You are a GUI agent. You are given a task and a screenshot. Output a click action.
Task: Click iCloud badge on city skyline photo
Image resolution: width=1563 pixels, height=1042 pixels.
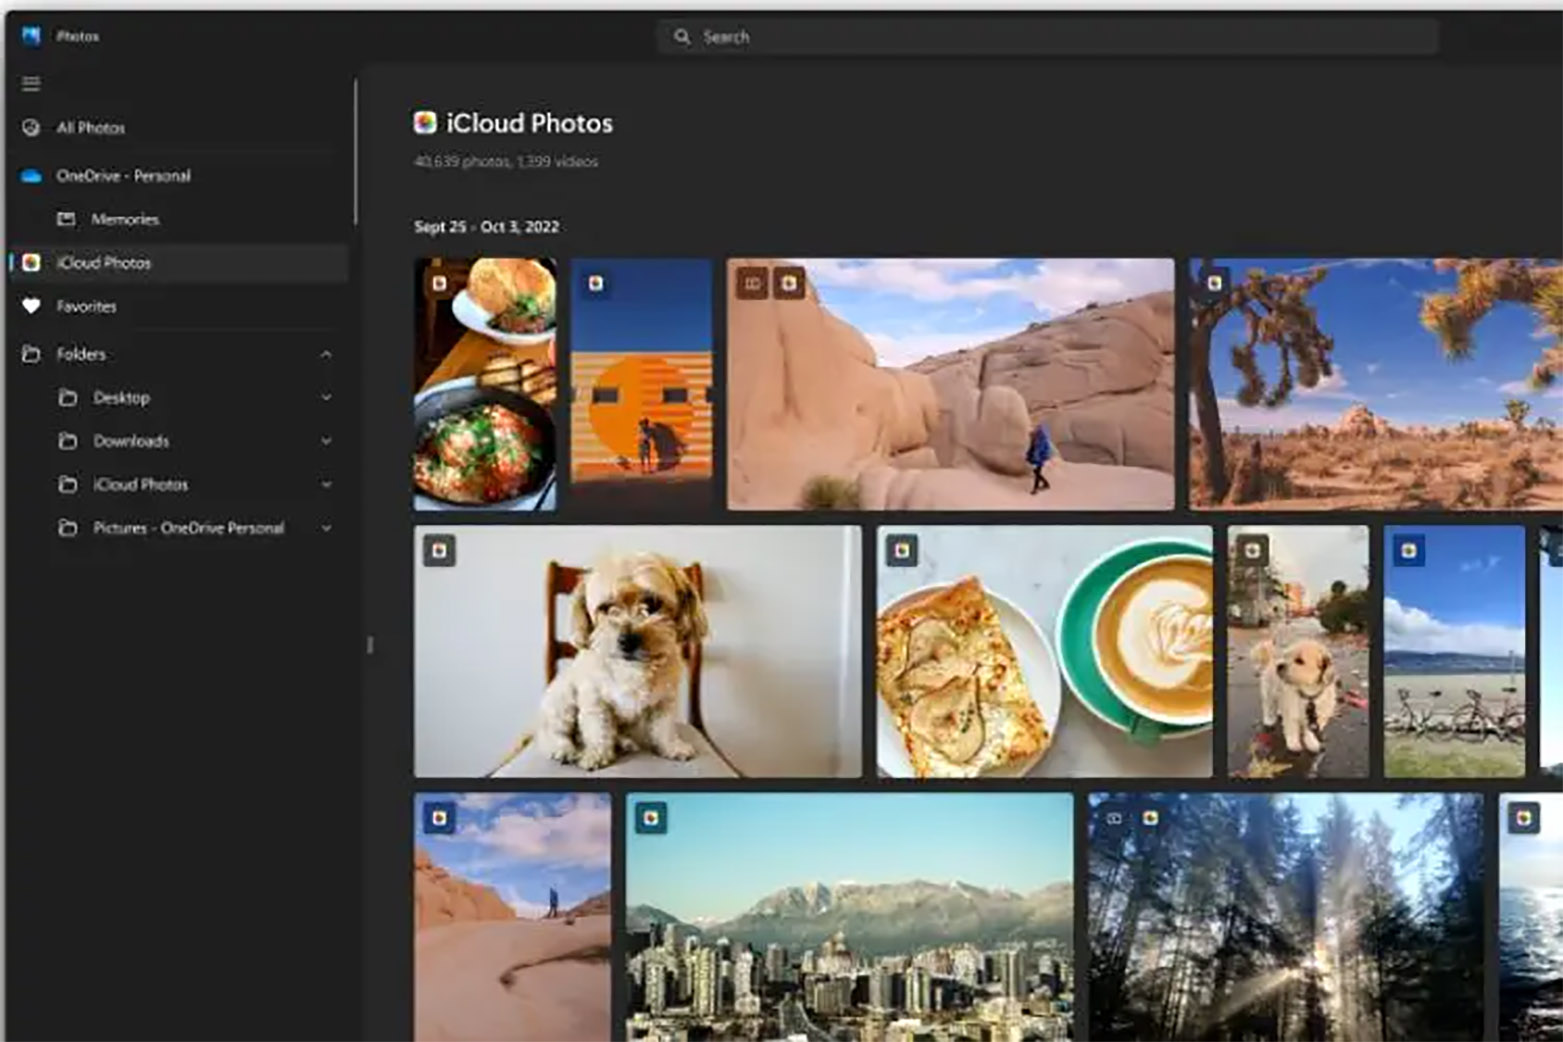point(651,818)
